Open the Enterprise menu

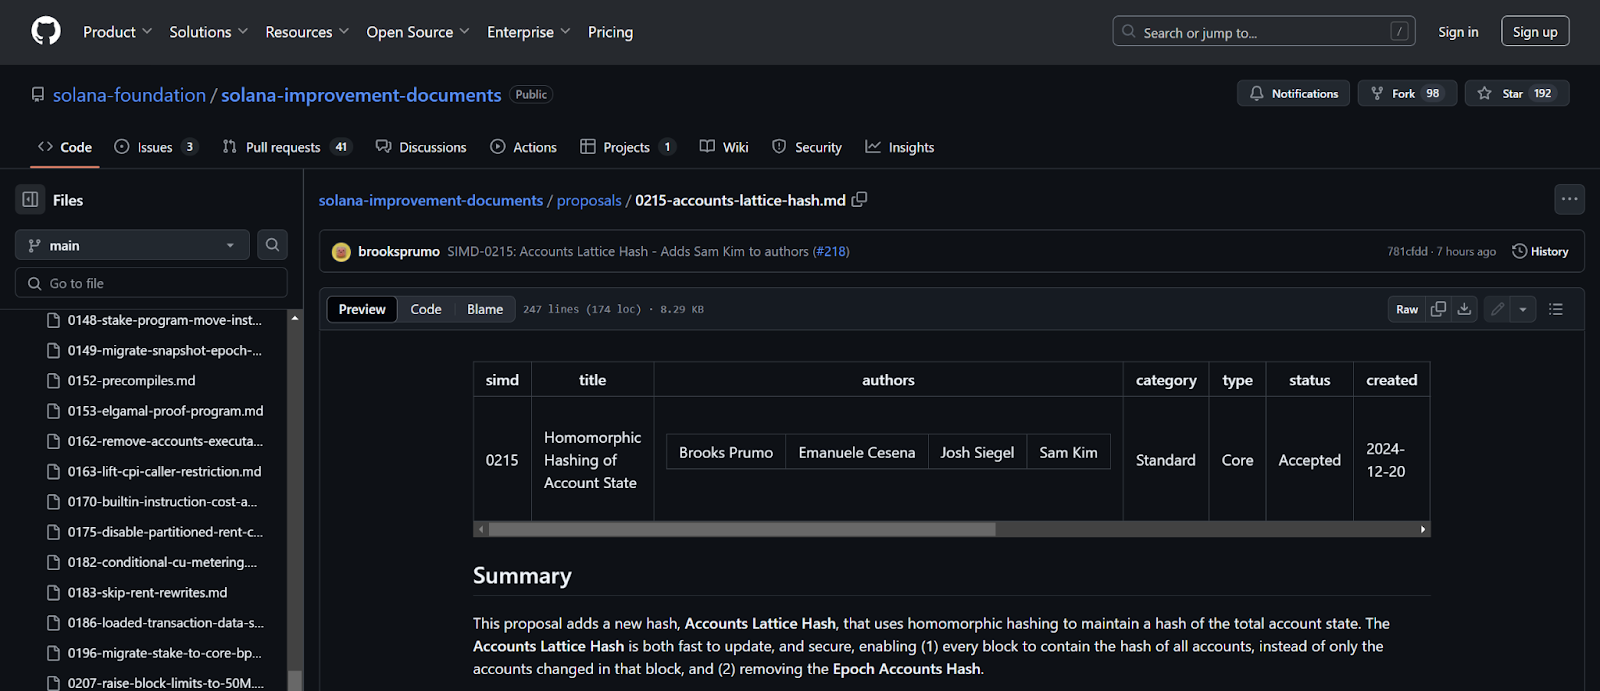pos(529,32)
